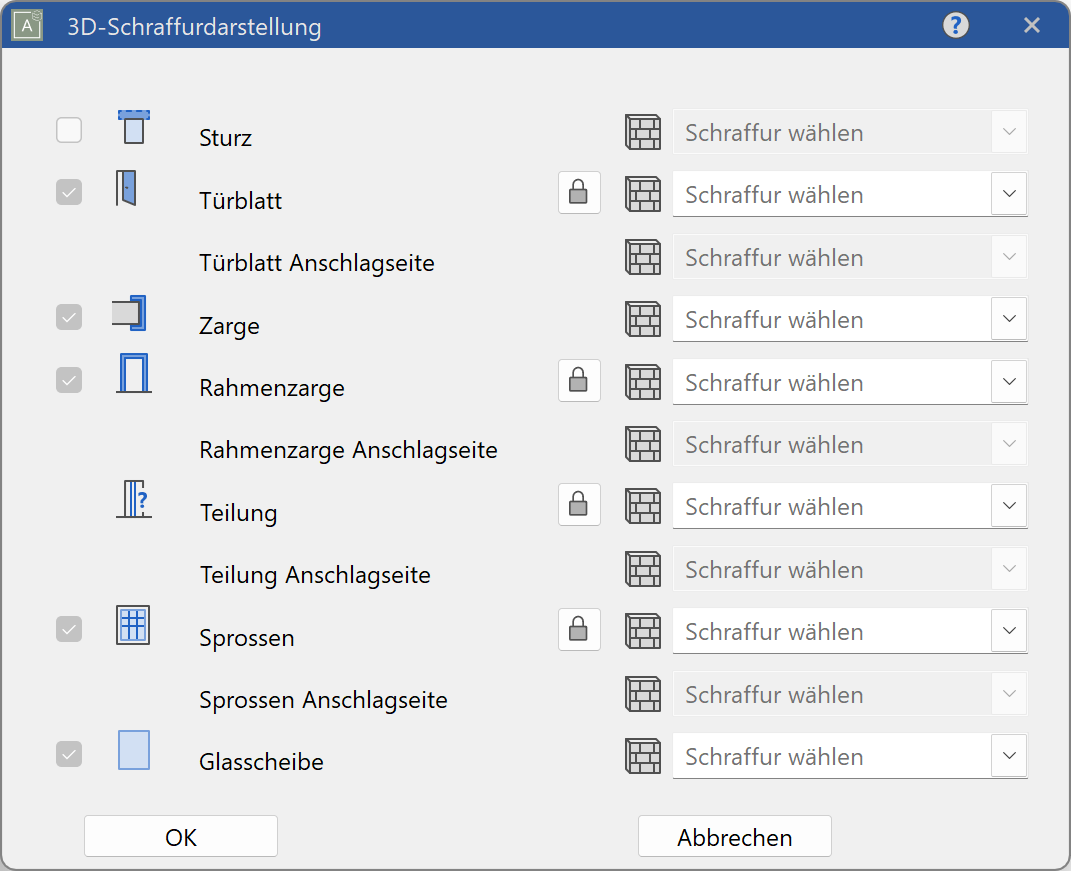Click the Sturz label text
The width and height of the screenshot is (1071, 871).
click(225, 138)
